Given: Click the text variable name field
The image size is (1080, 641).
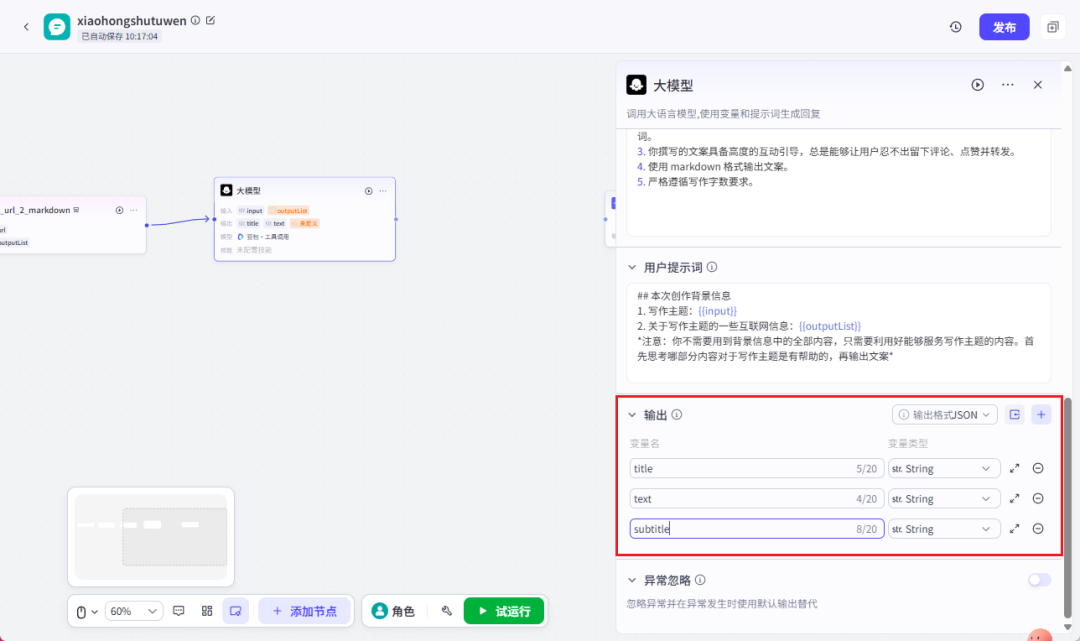Looking at the screenshot, I should 756,498.
